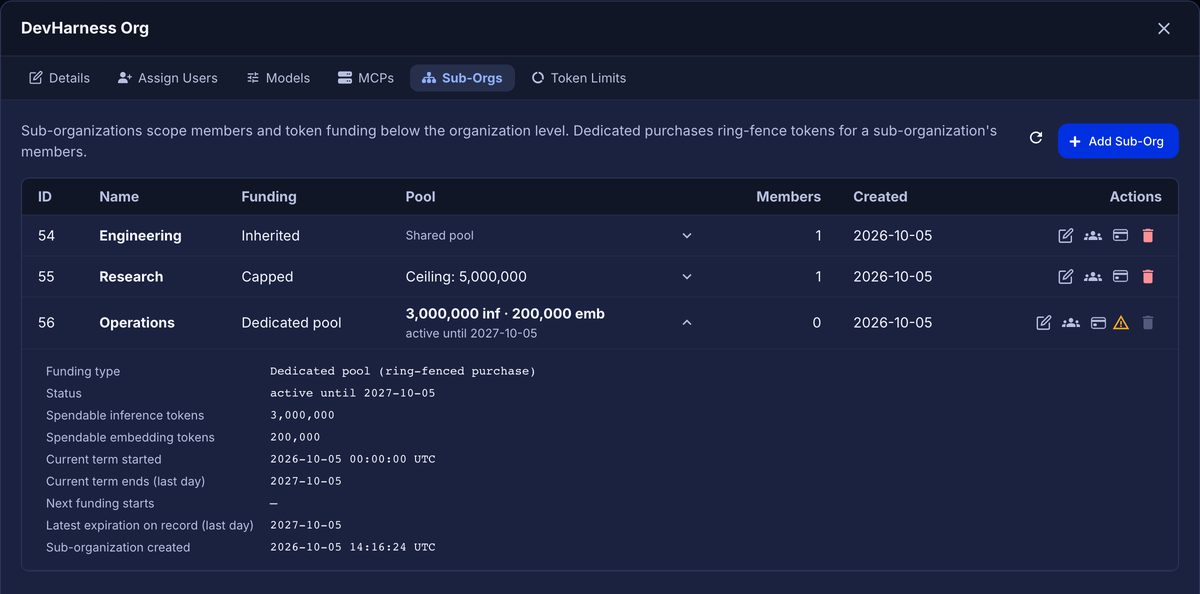Click 'Spendable embedding tokens' label
Viewport: 1200px width, 594px height.
pyautogui.click(x=130, y=437)
